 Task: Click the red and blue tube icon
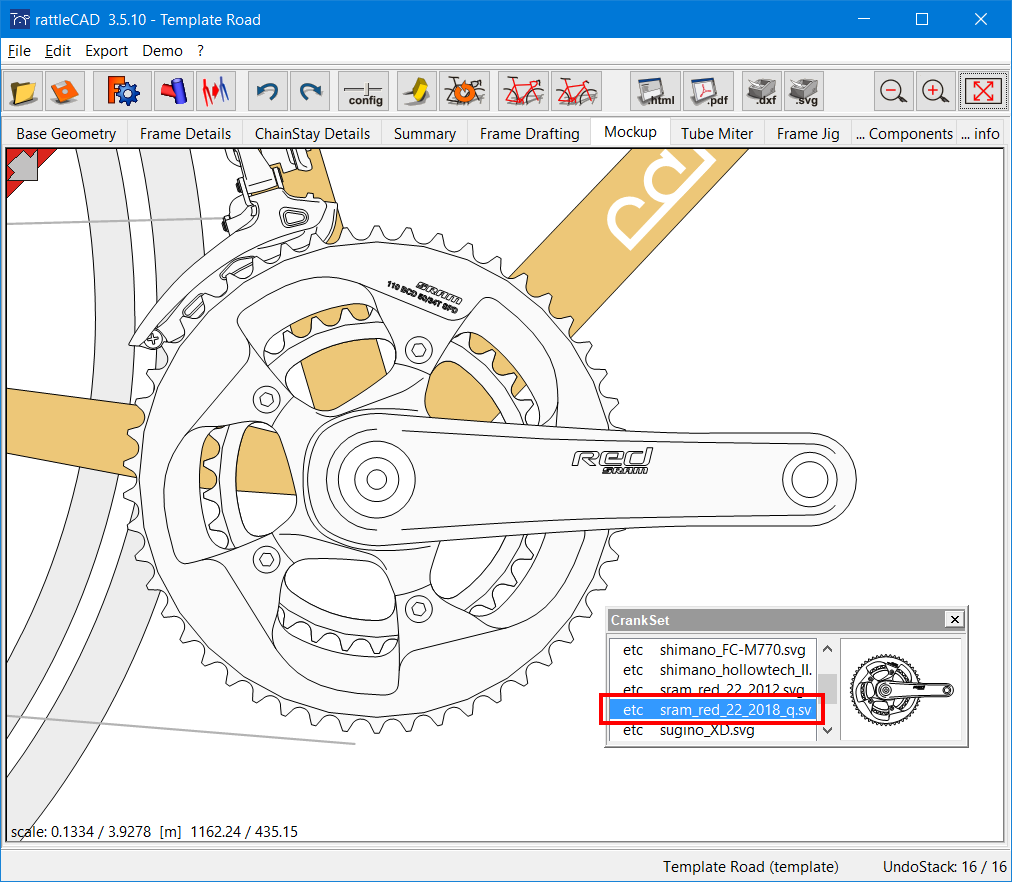tap(174, 91)
